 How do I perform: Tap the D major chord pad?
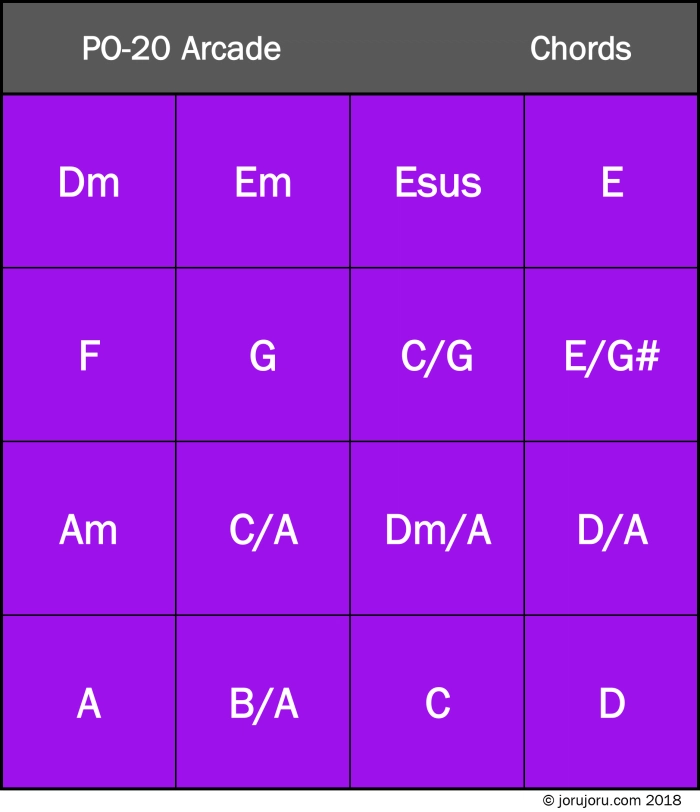pyautogui.click(x=612, y=703)
